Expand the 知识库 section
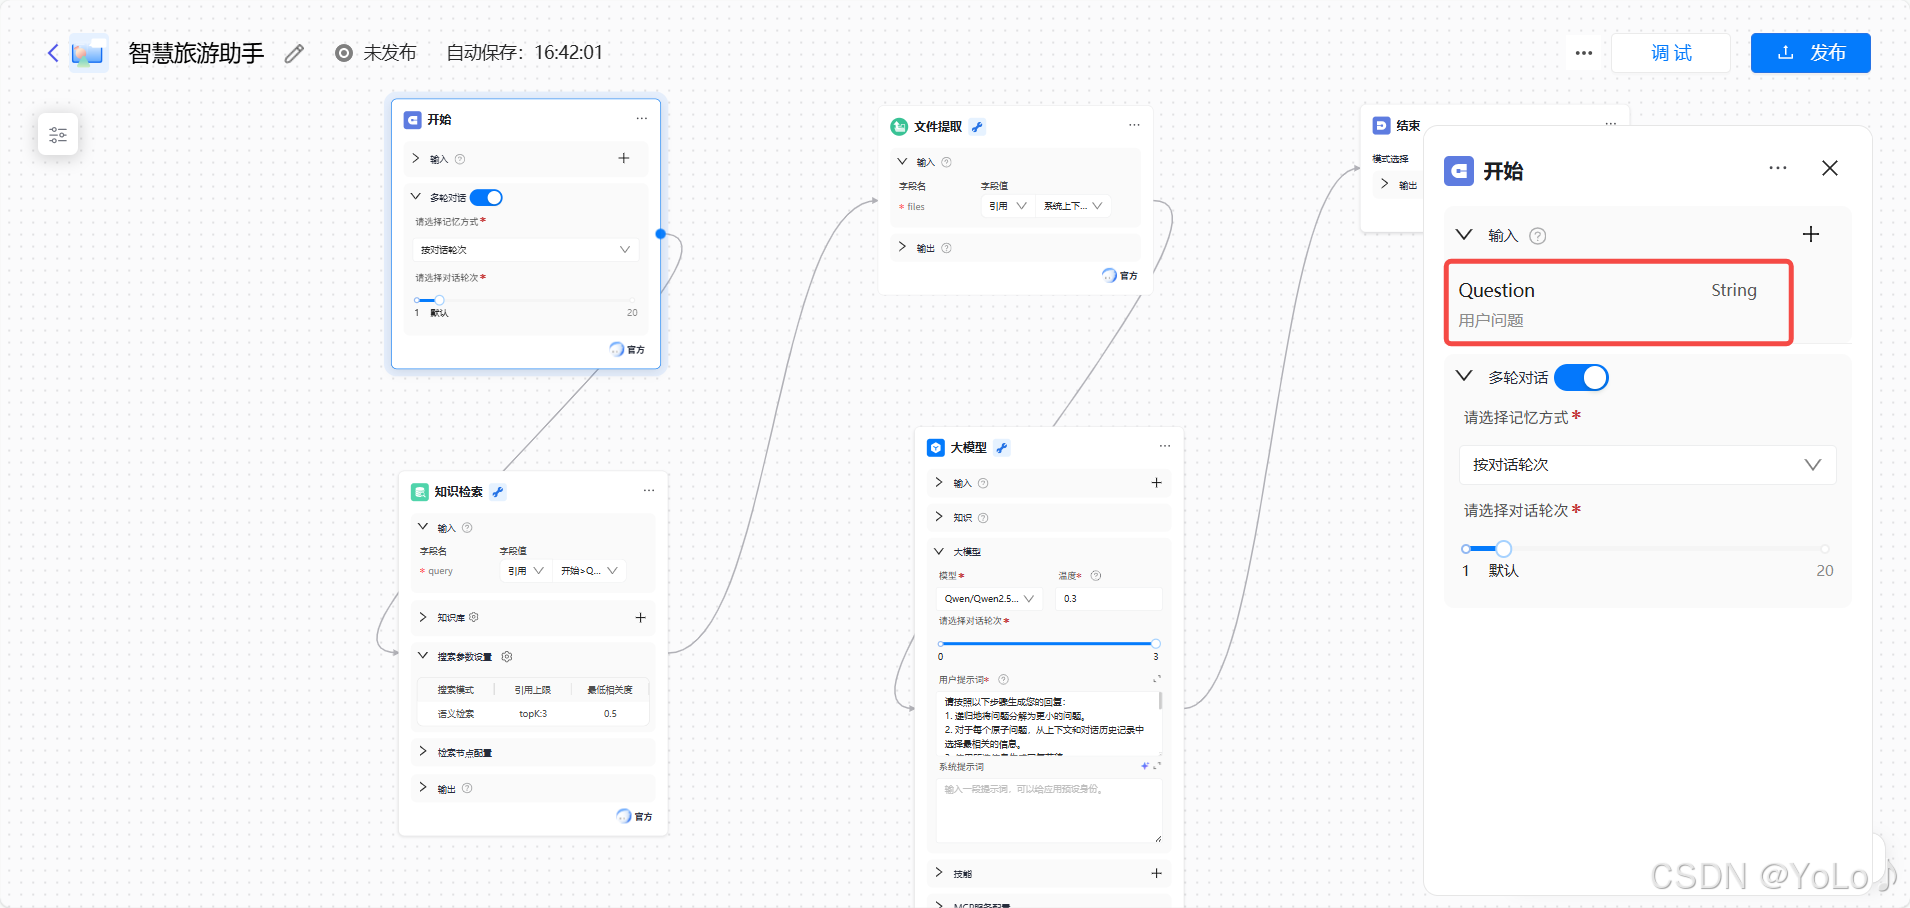Viewport: 1910px width, 908px height. [x=423, y=617]
